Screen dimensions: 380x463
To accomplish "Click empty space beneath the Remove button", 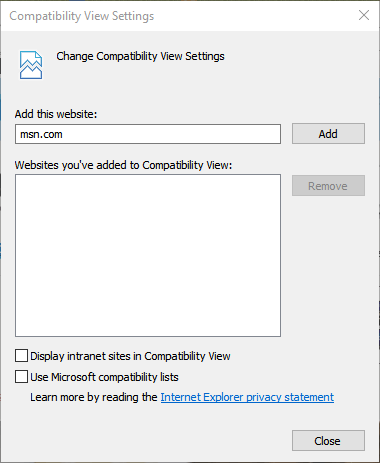I will (x=328, y=267).
